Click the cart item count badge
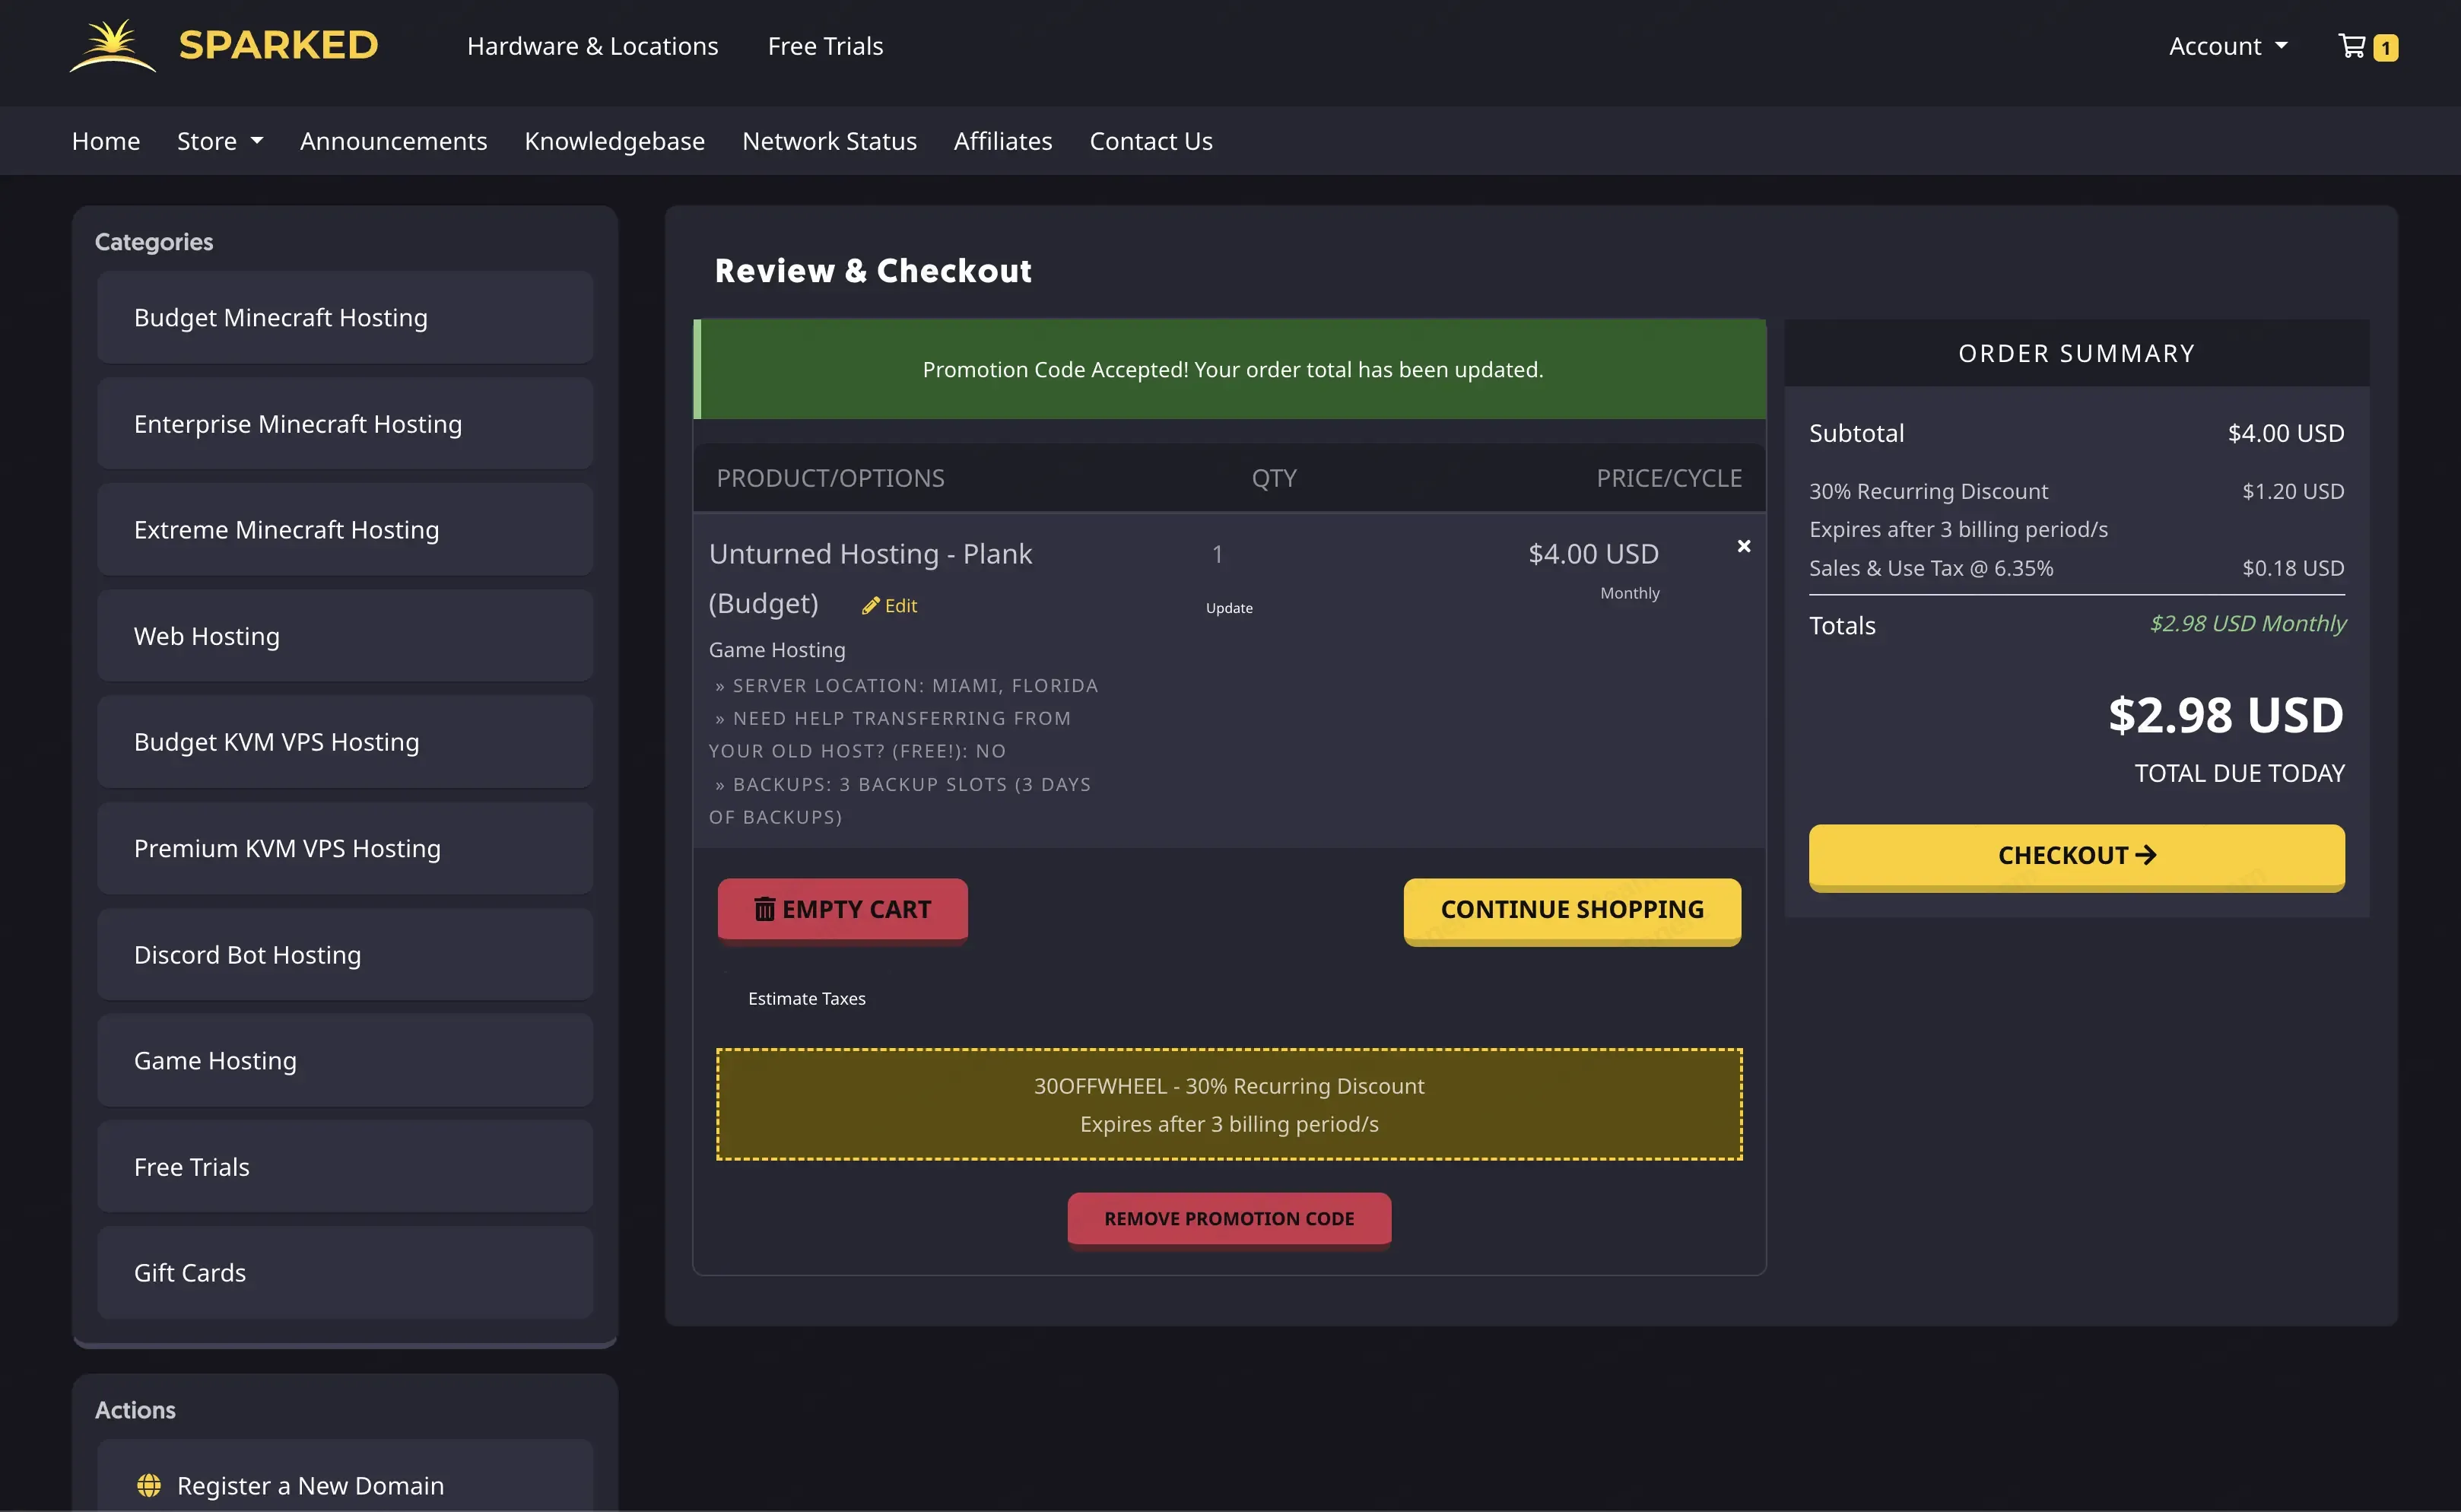 click(x=2385, y=47)
